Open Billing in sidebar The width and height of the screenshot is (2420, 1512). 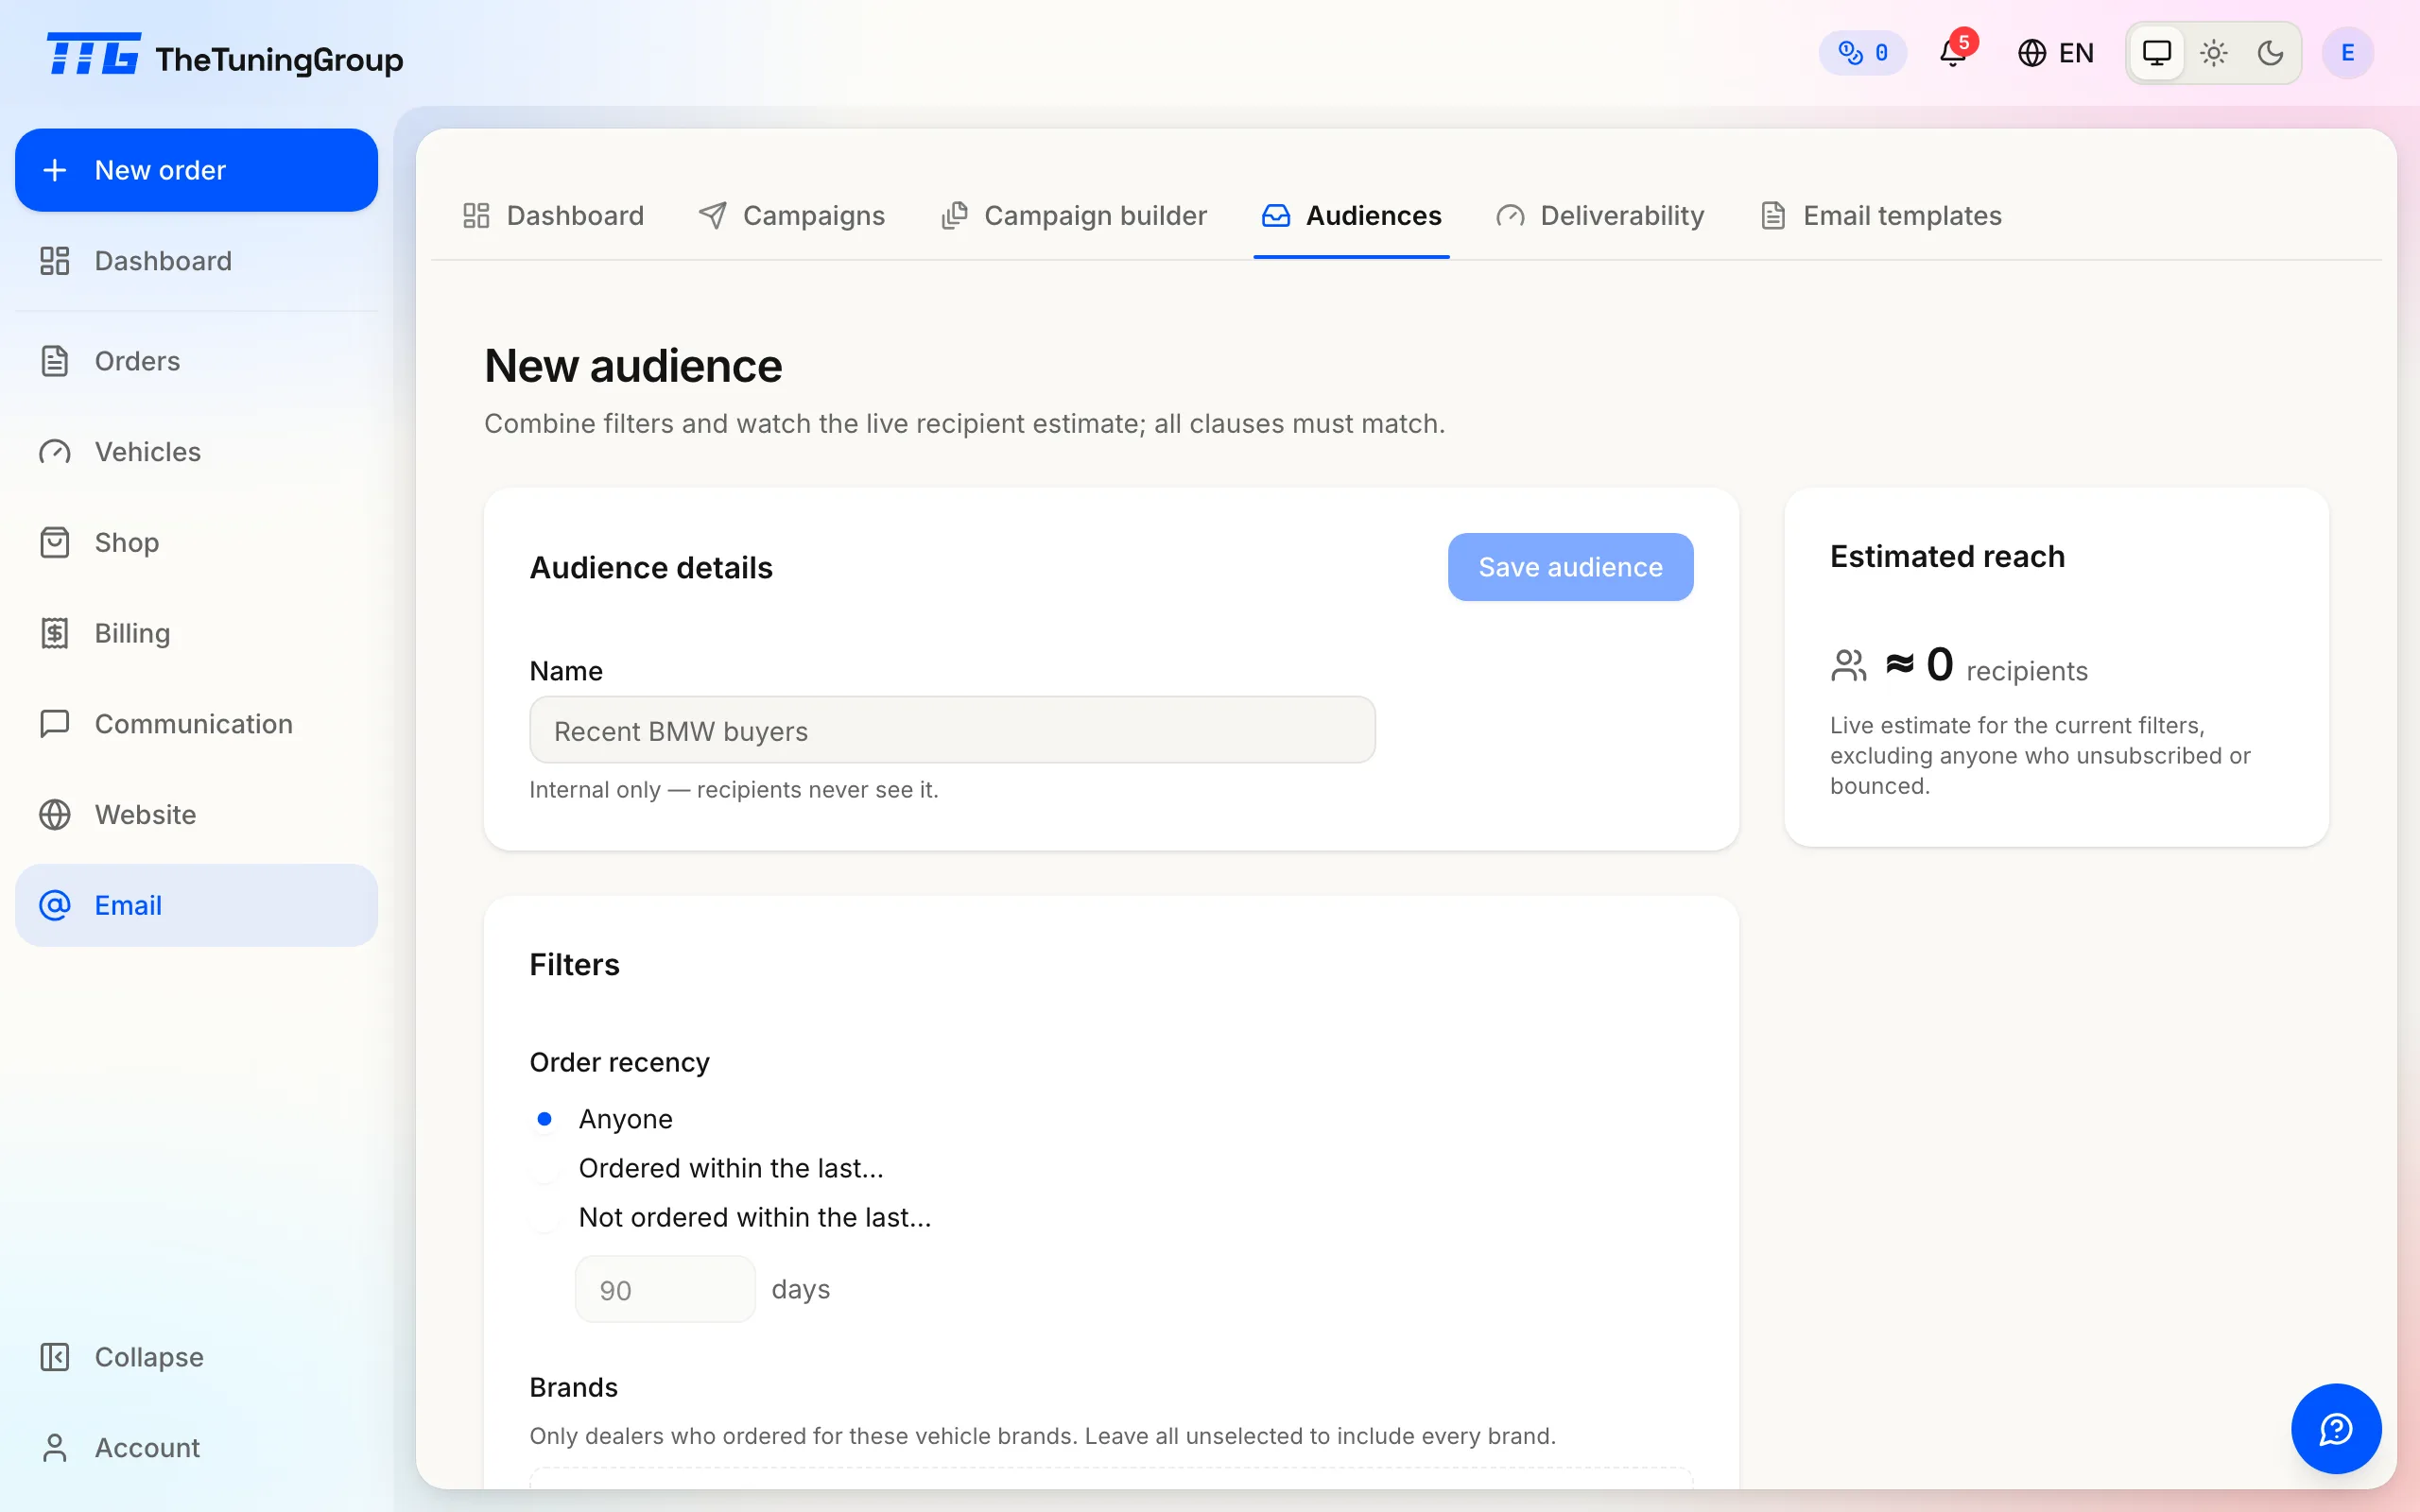(x=196, y=633)
